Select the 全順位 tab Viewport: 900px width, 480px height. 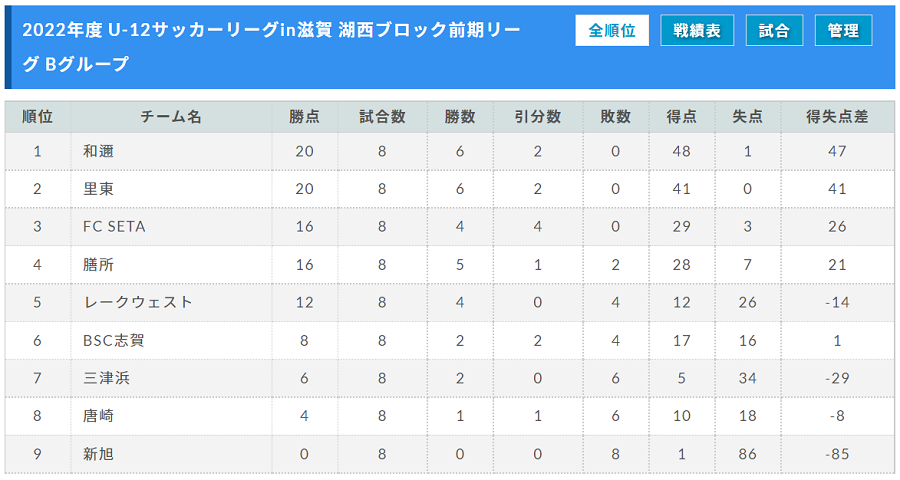pos(612,30)
